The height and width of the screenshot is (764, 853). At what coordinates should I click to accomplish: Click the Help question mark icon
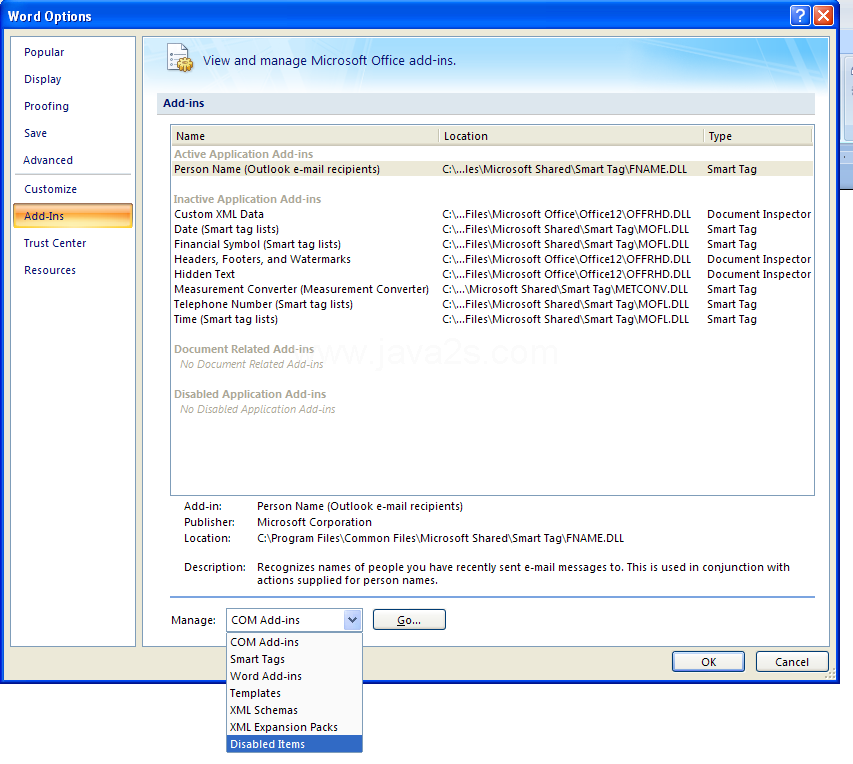pos(800,16)
